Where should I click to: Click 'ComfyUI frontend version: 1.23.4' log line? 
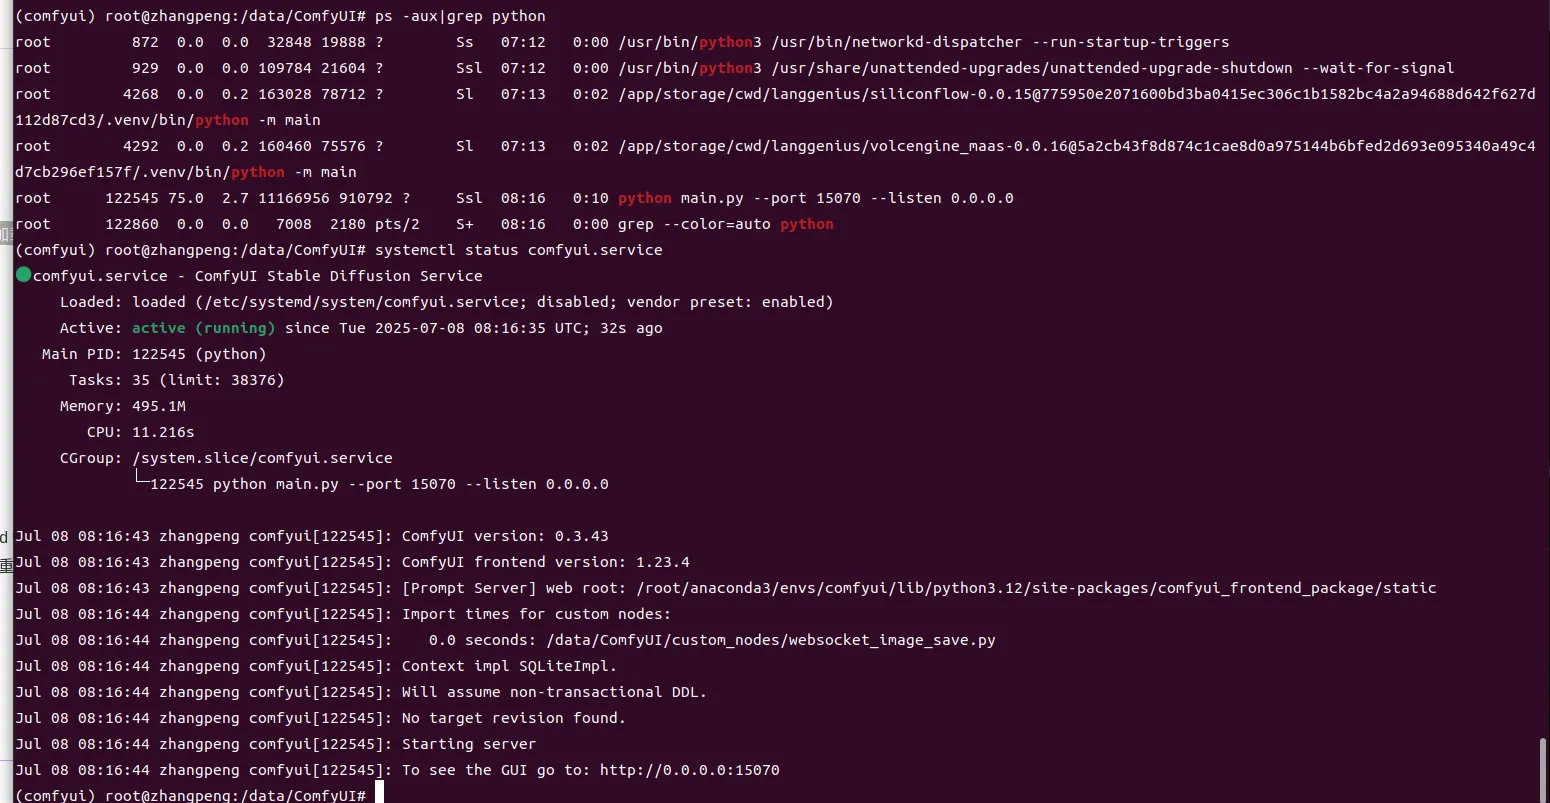pyautogui.click(x=545, y=562)
